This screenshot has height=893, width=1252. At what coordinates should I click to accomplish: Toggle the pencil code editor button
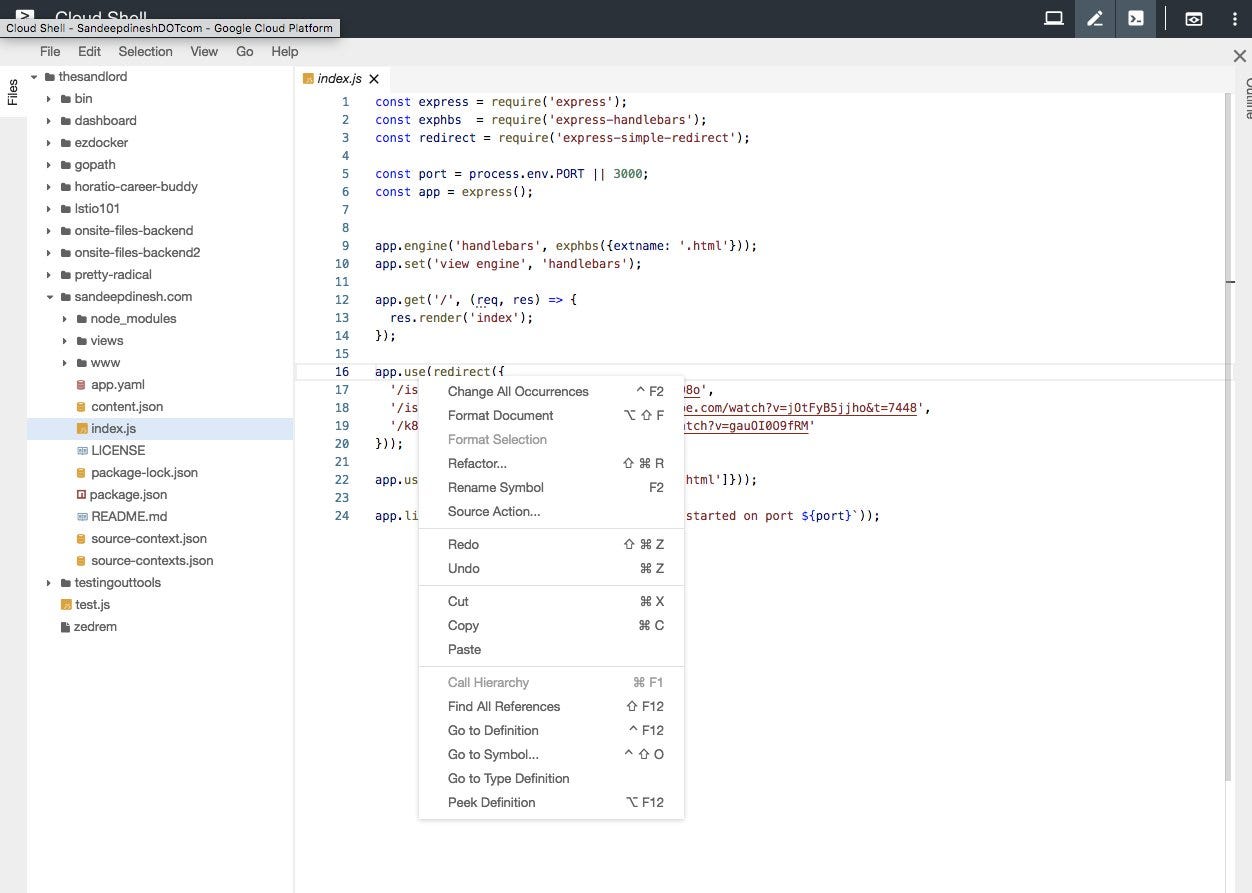tap(1095, 18)
